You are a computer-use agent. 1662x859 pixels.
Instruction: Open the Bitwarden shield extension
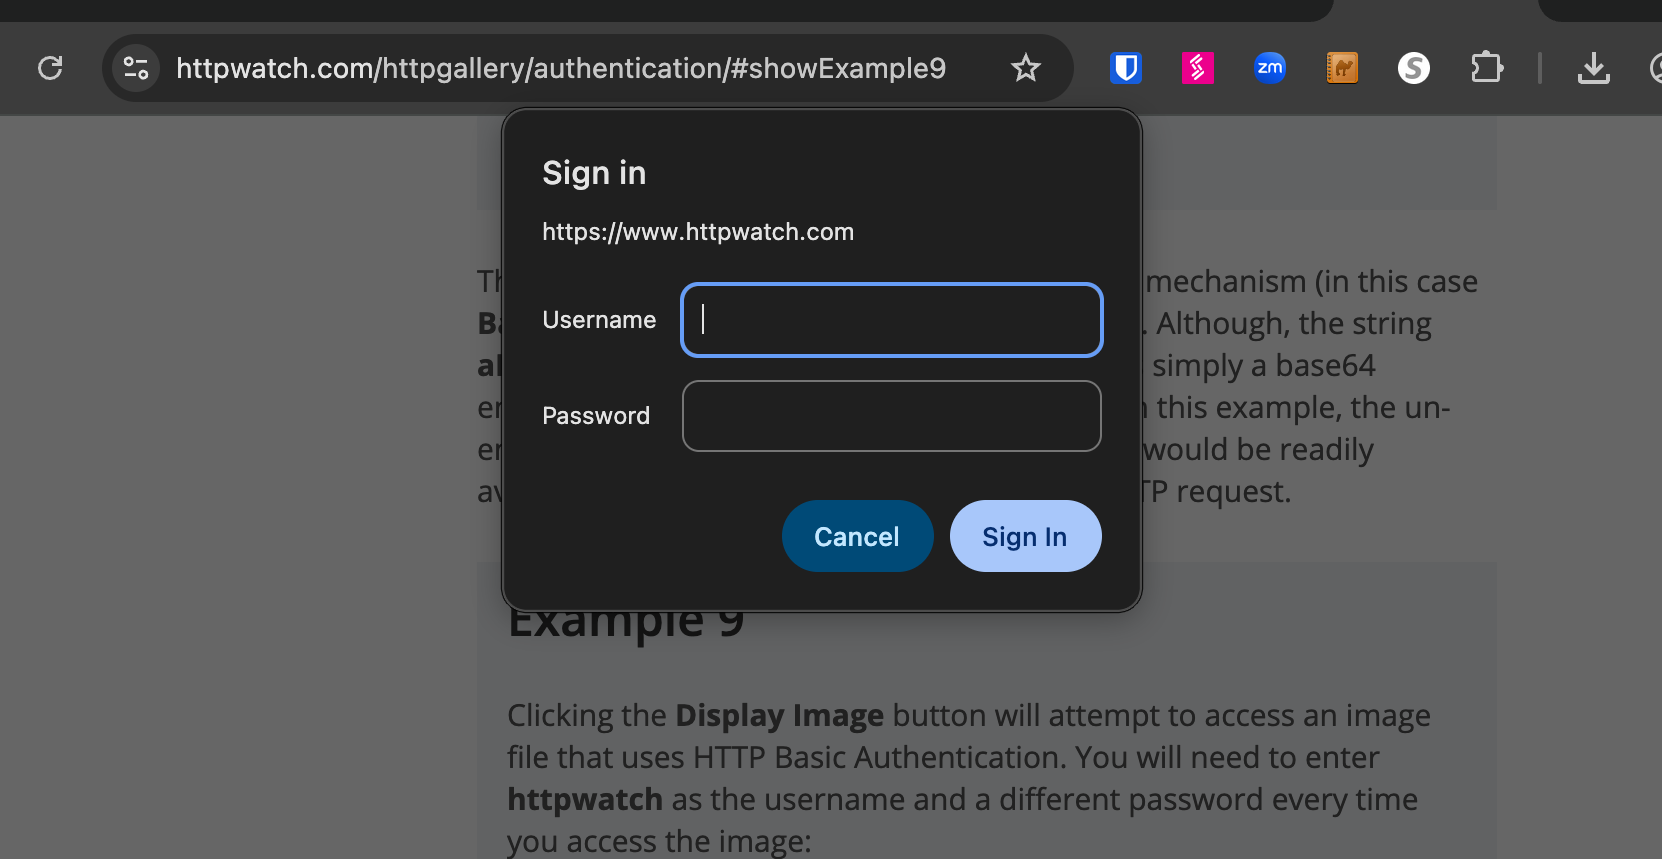click(x=1126, y=68)
